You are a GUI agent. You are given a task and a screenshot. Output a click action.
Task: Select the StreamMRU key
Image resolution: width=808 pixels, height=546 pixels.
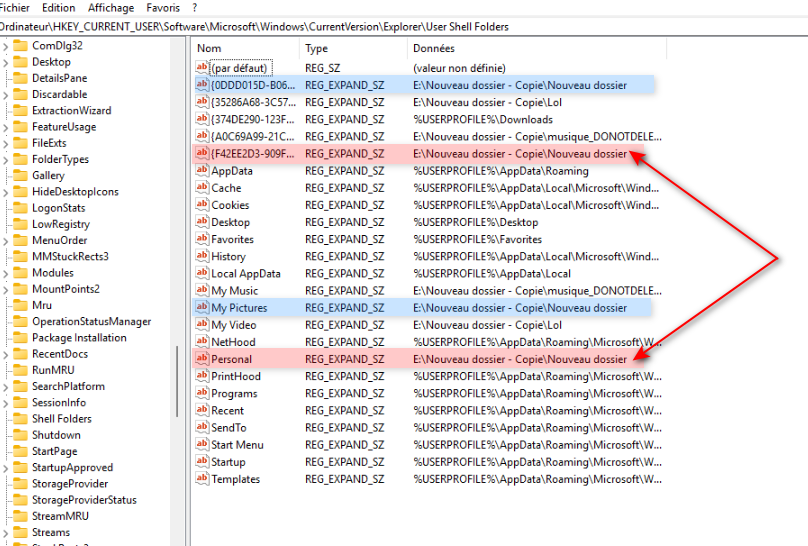pyautogui.click(x=60, y=516)
